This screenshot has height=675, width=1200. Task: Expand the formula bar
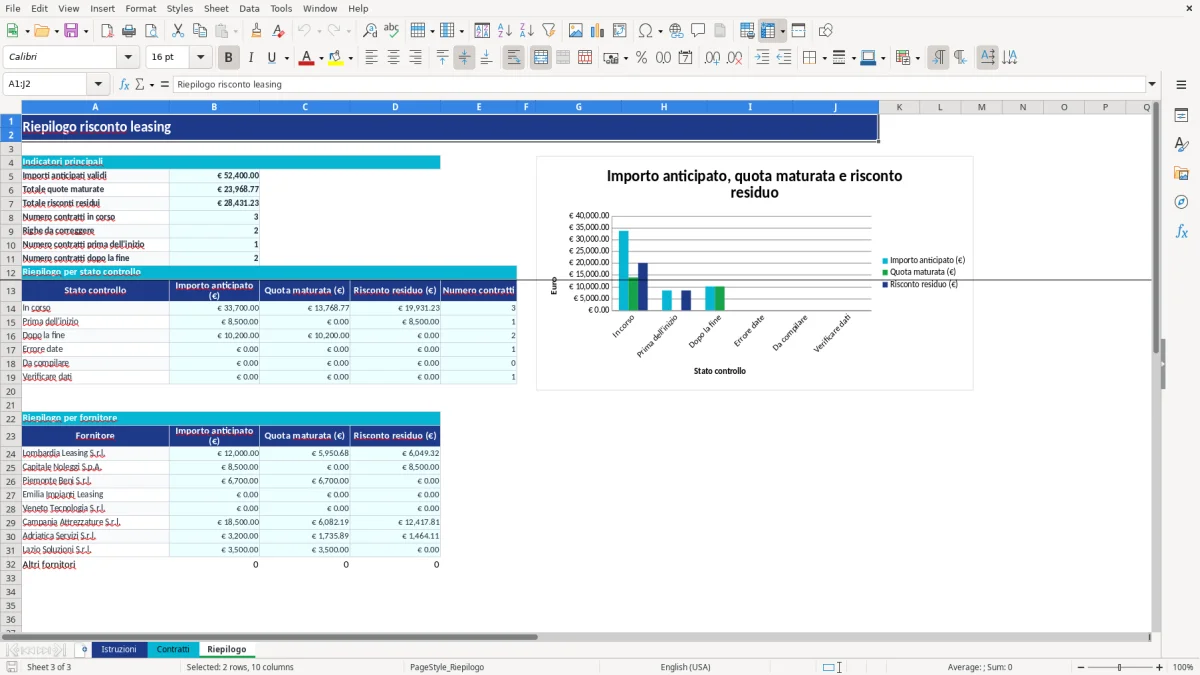(x=1152, y=84)
